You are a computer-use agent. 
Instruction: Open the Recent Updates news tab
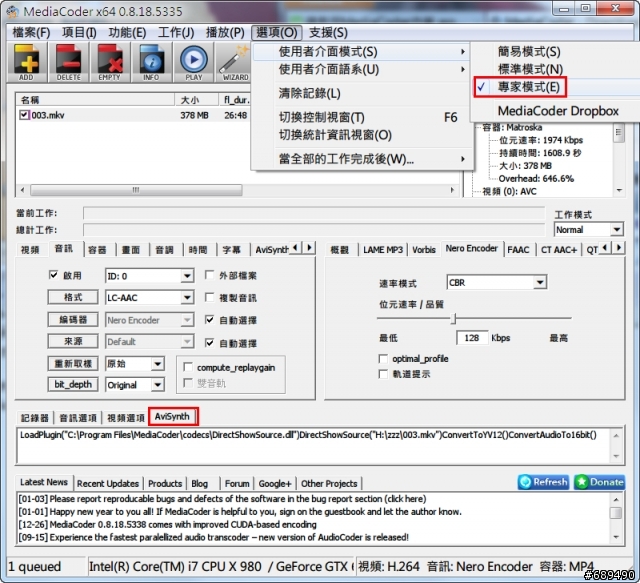(x=108, y=483)
